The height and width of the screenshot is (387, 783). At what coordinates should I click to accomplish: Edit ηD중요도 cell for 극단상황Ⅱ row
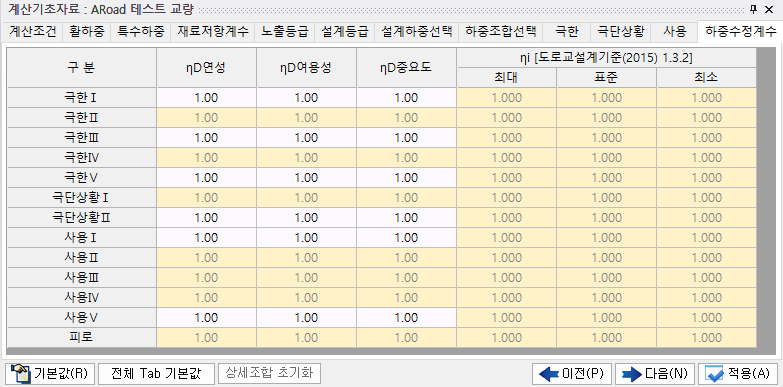[406, 218]
